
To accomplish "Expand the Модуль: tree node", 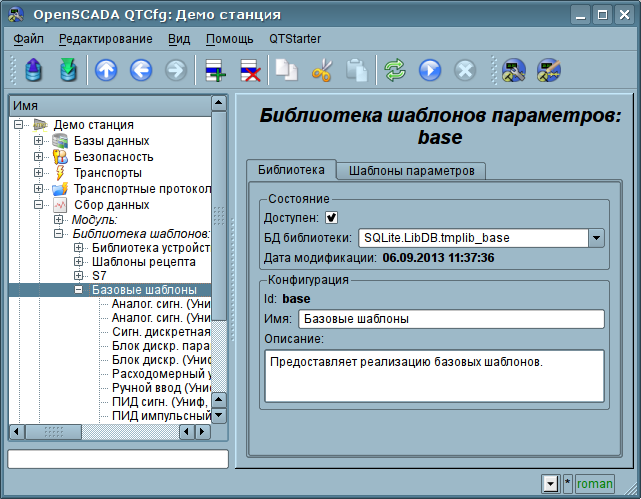I will click(x=58, y=219).
